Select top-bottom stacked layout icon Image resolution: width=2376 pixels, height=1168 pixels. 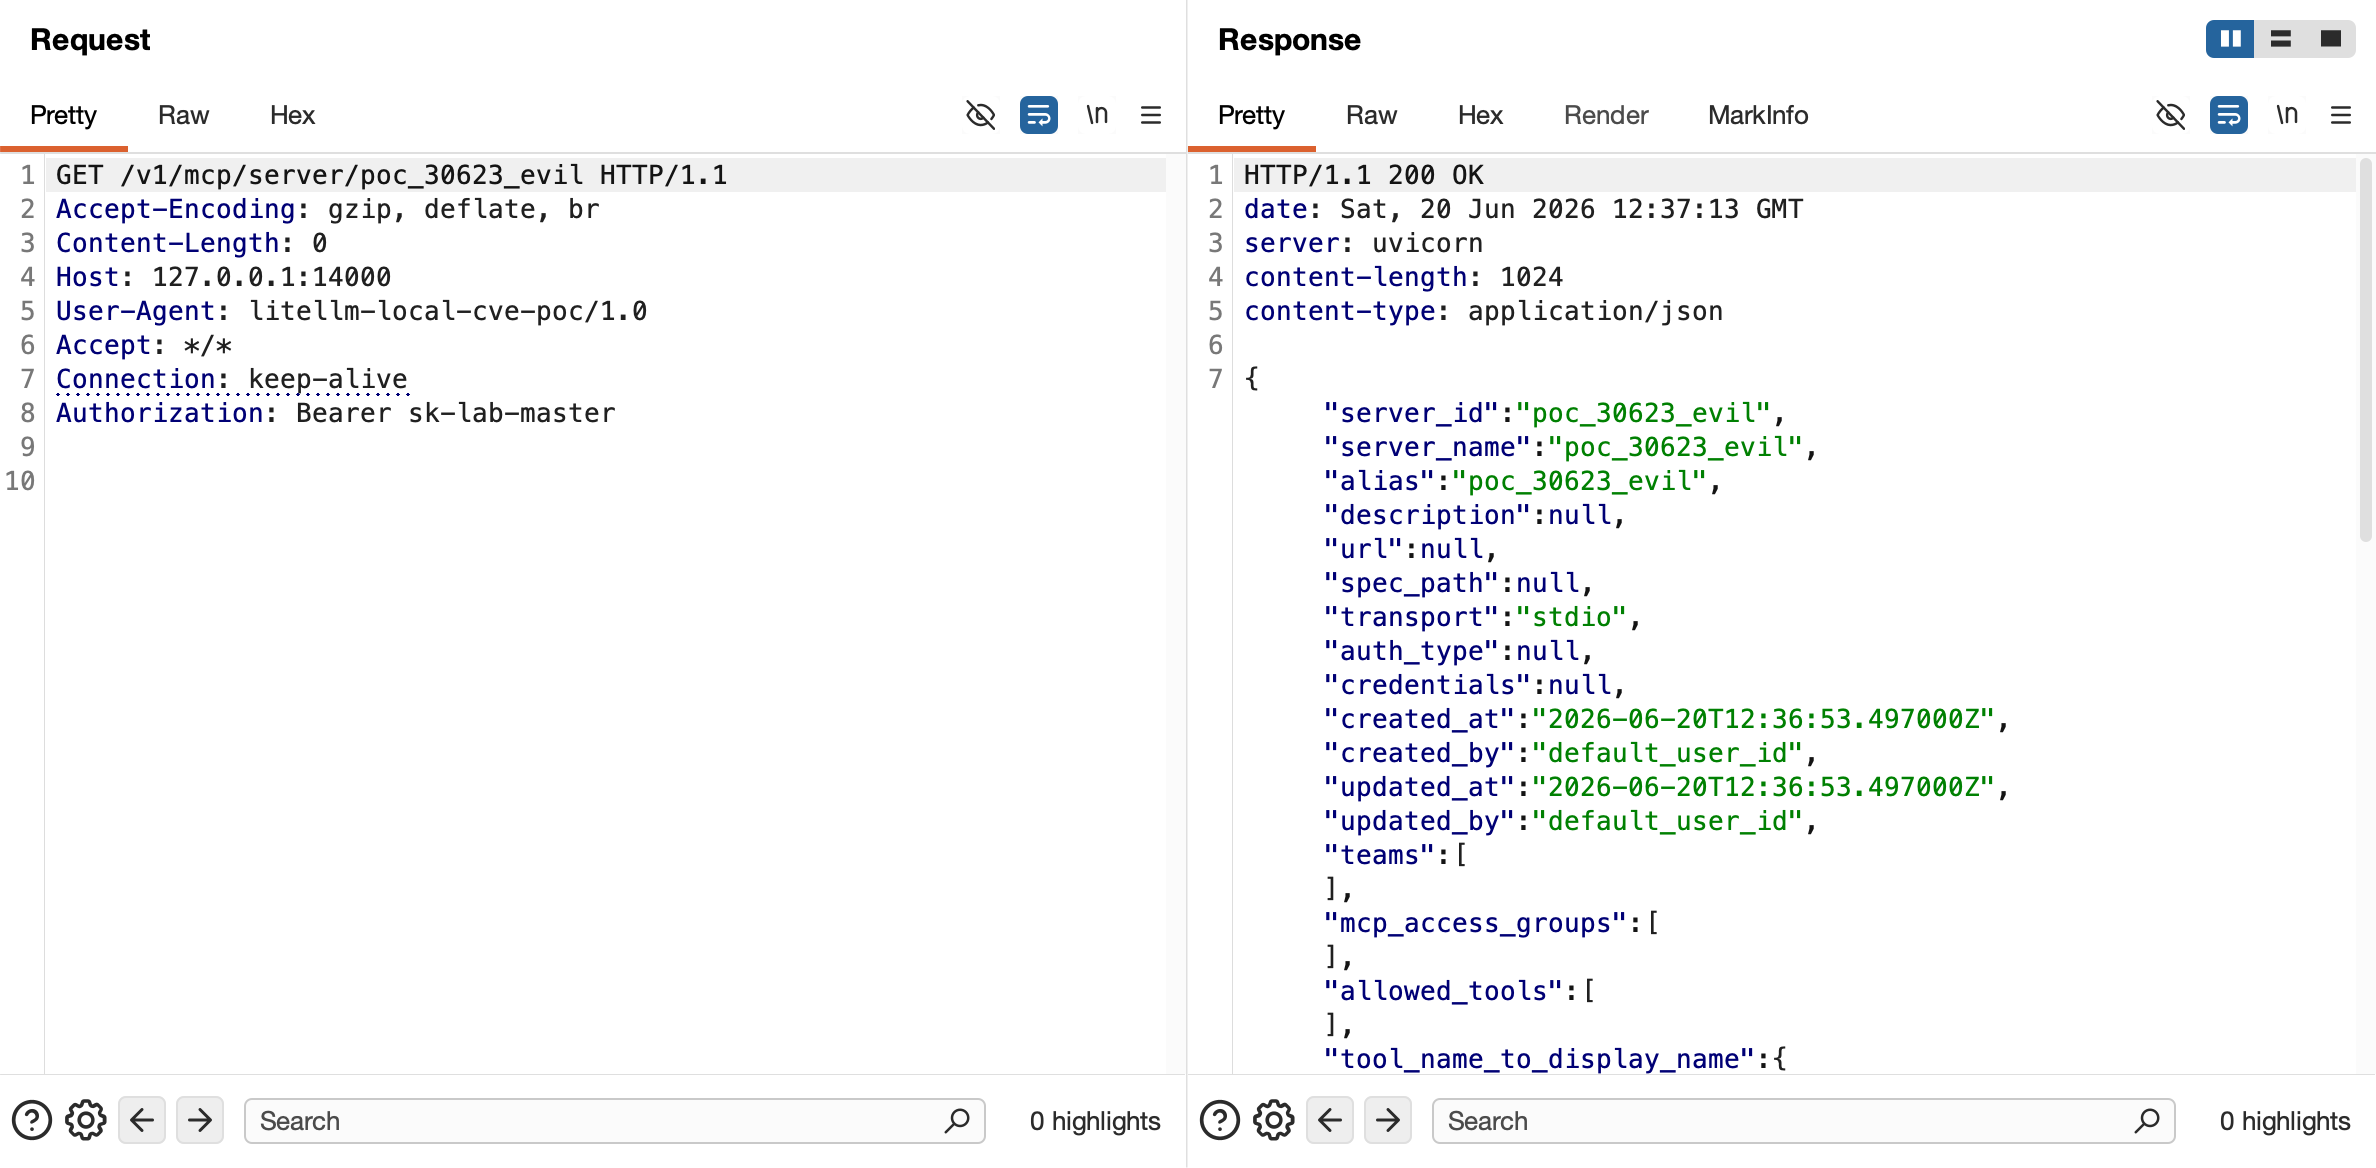pos(2281,39)
